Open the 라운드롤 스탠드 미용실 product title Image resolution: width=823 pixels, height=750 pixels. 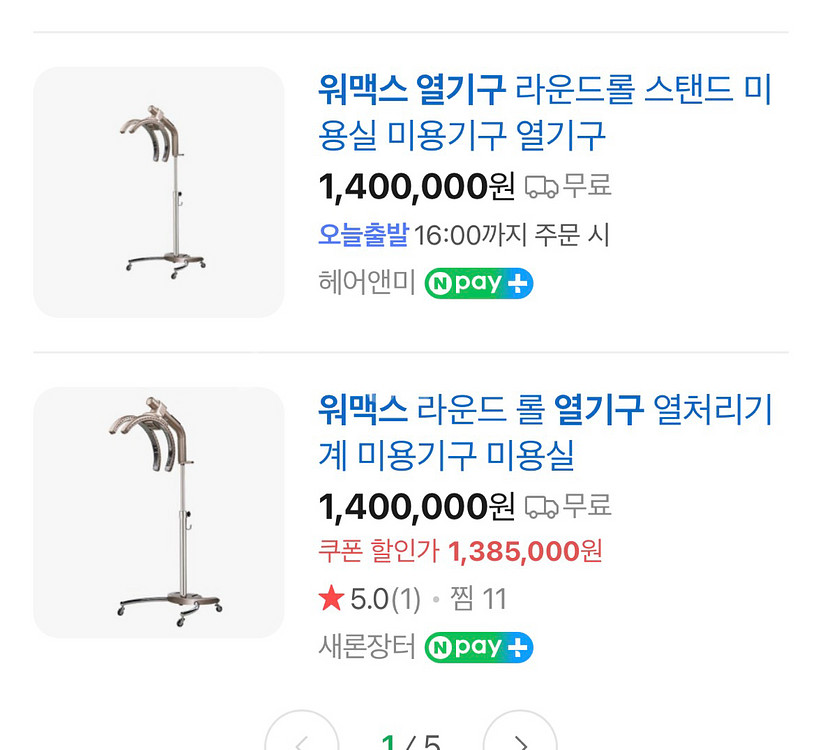tap(545, 112)
